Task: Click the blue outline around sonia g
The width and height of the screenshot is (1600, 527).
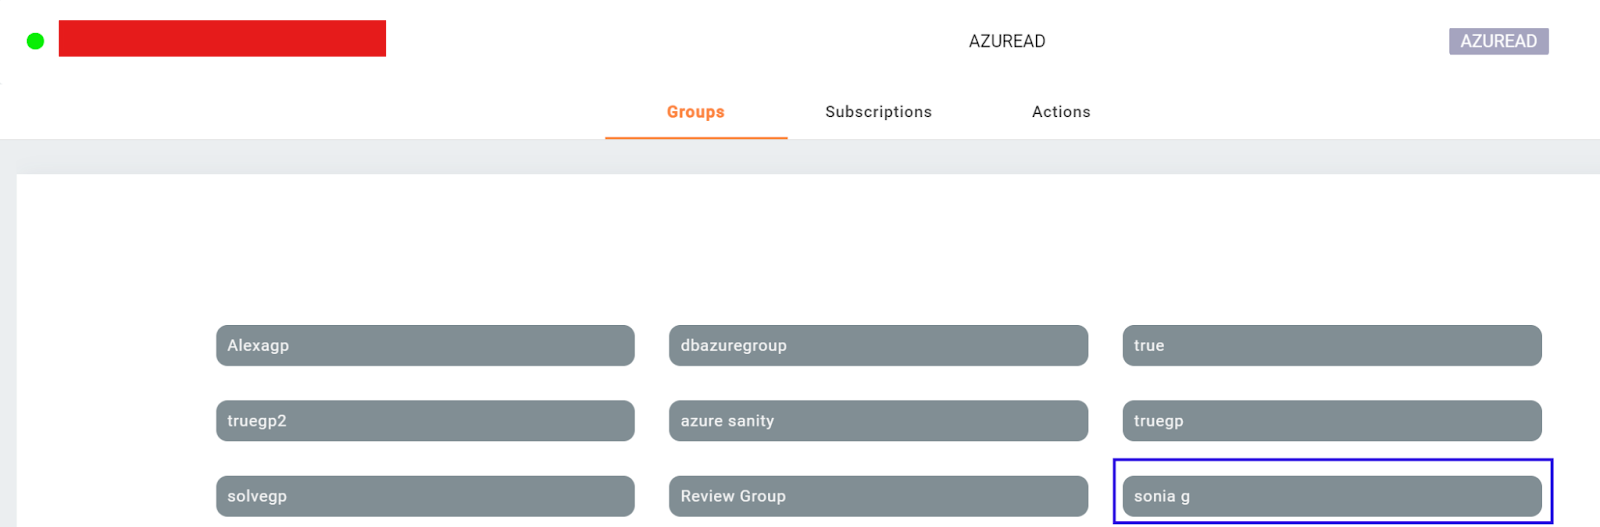Action: [x=1333, y=460]
